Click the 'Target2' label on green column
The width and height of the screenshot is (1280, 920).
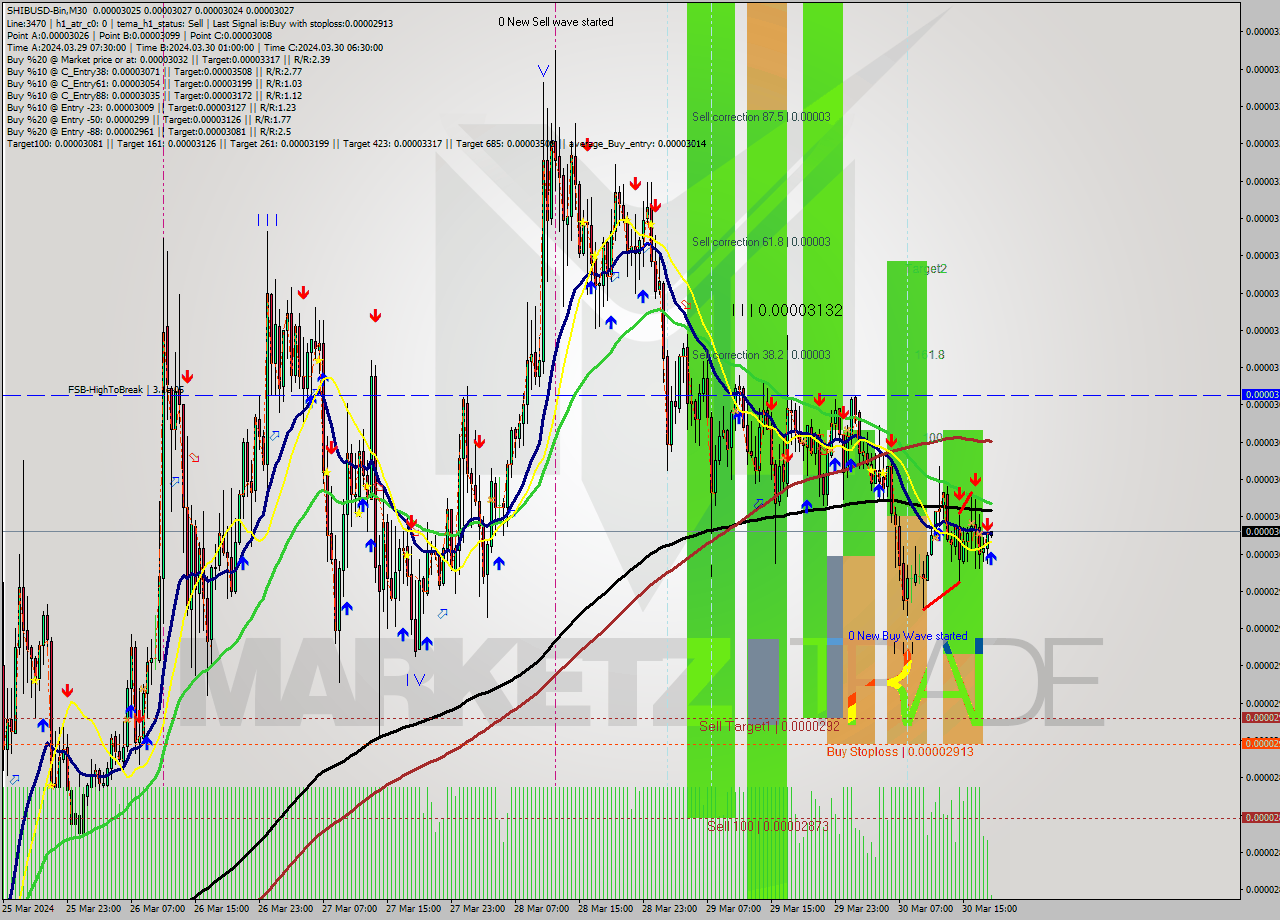(x=926, y=269)
